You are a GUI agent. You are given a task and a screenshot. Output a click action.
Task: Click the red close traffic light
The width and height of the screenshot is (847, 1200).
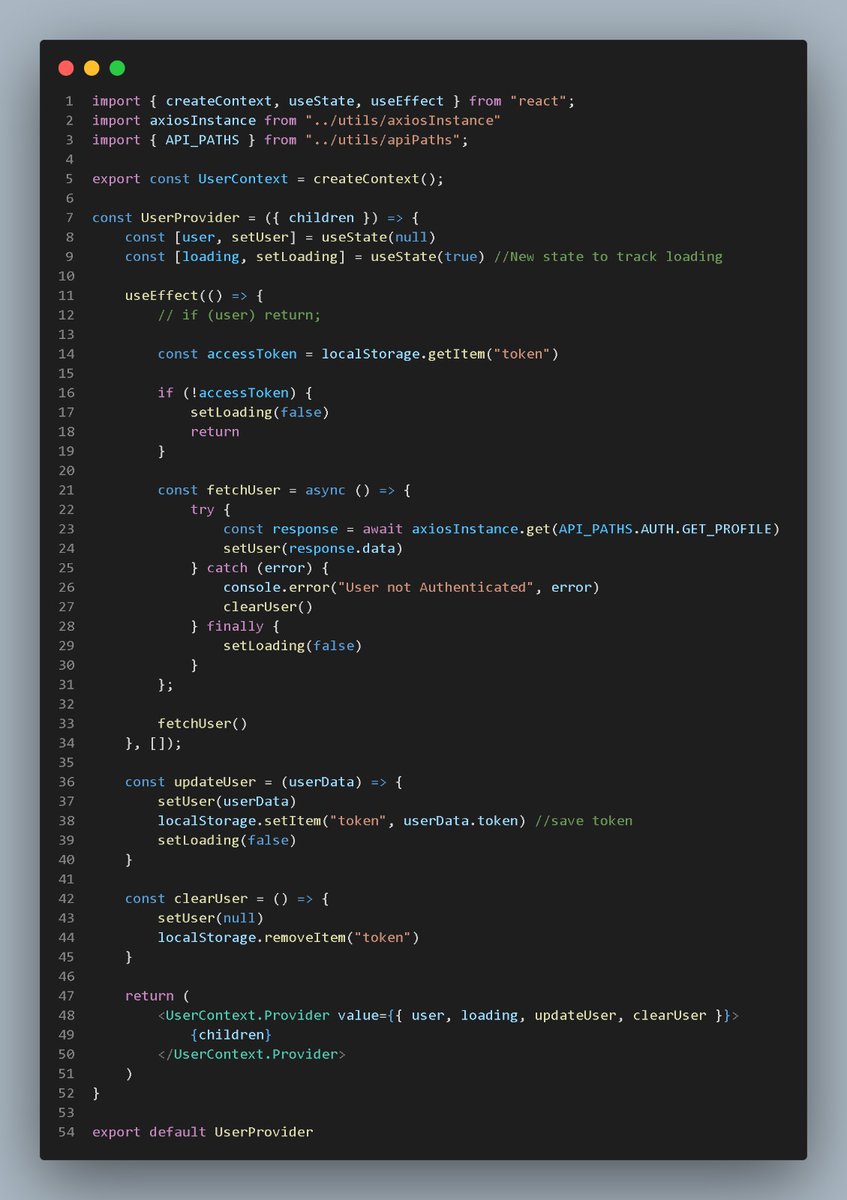pyautogui.click(x=65, y=67)
